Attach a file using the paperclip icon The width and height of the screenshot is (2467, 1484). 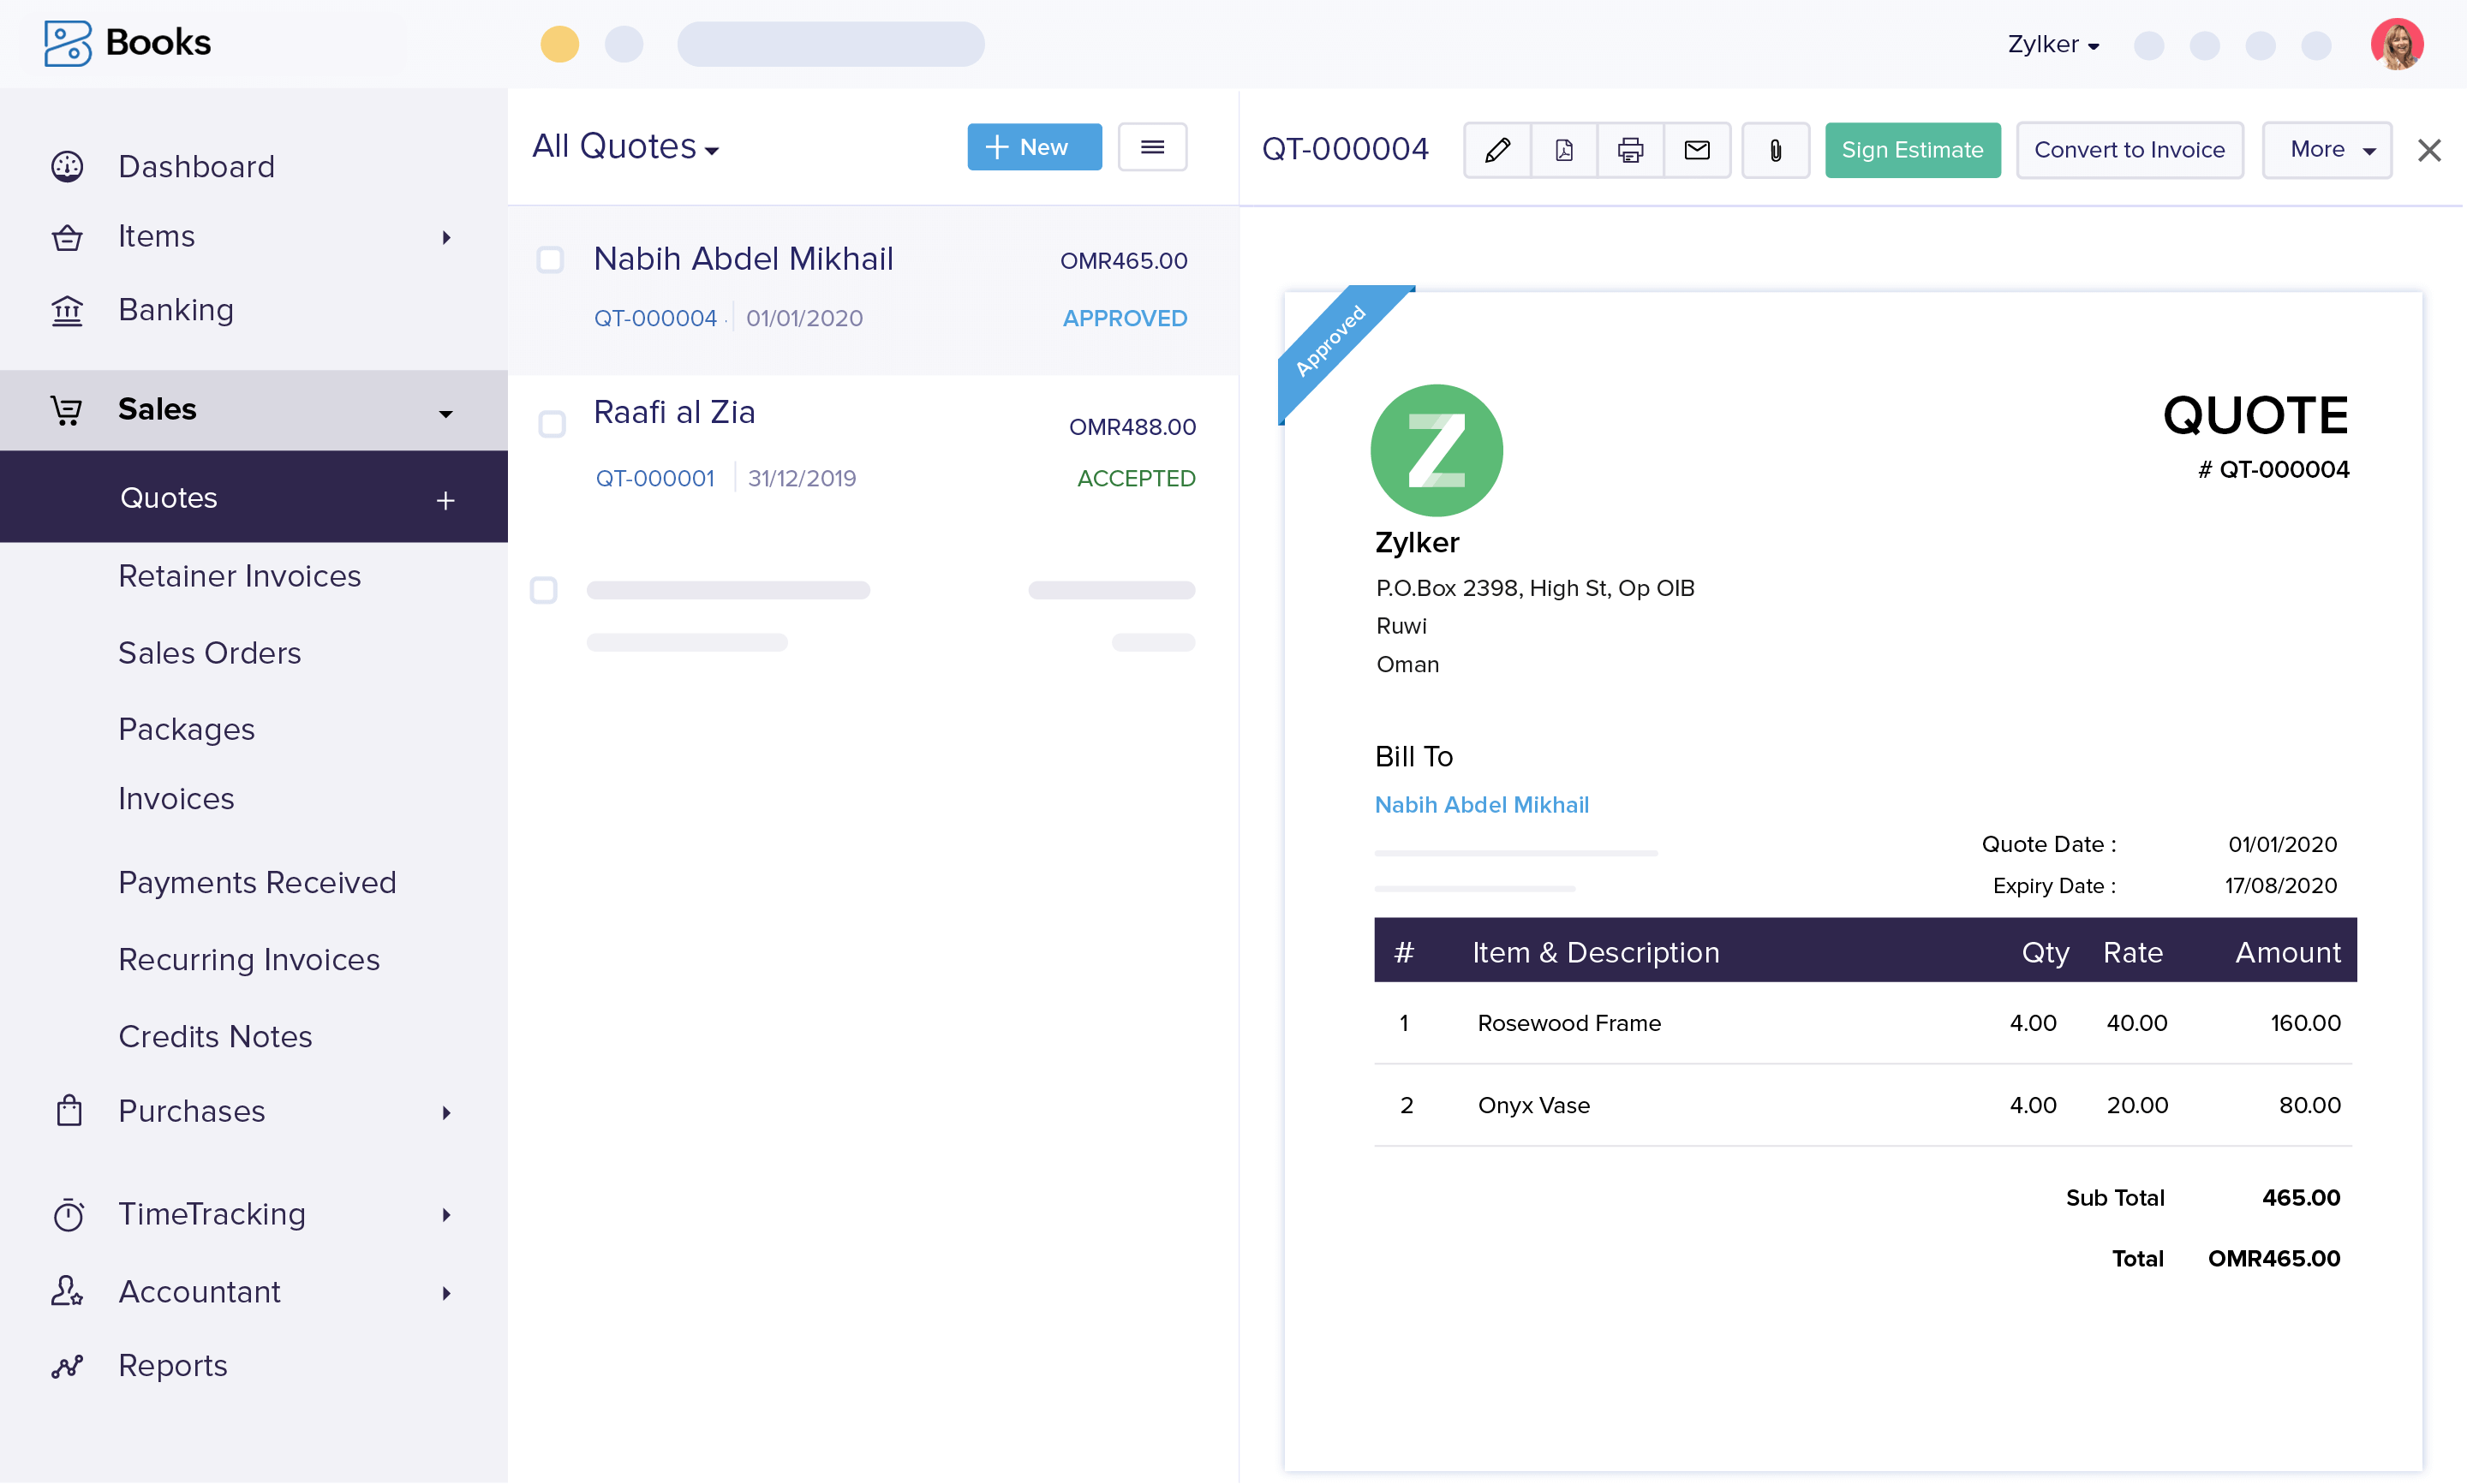pos(1776,150)
